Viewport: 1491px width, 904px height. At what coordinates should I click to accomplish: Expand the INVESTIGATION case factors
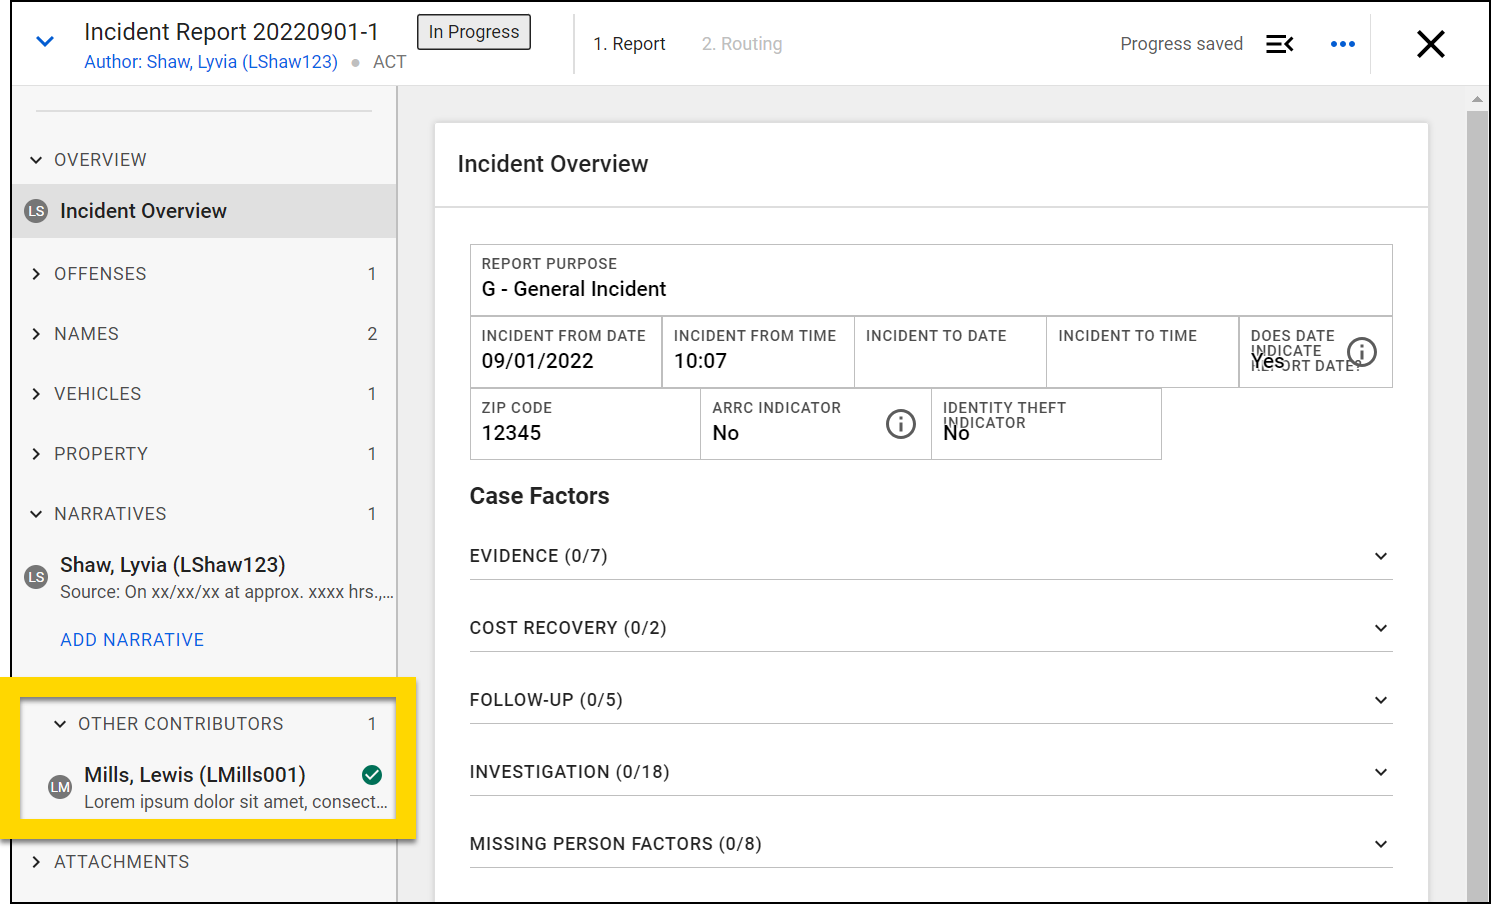(1381, 771)
